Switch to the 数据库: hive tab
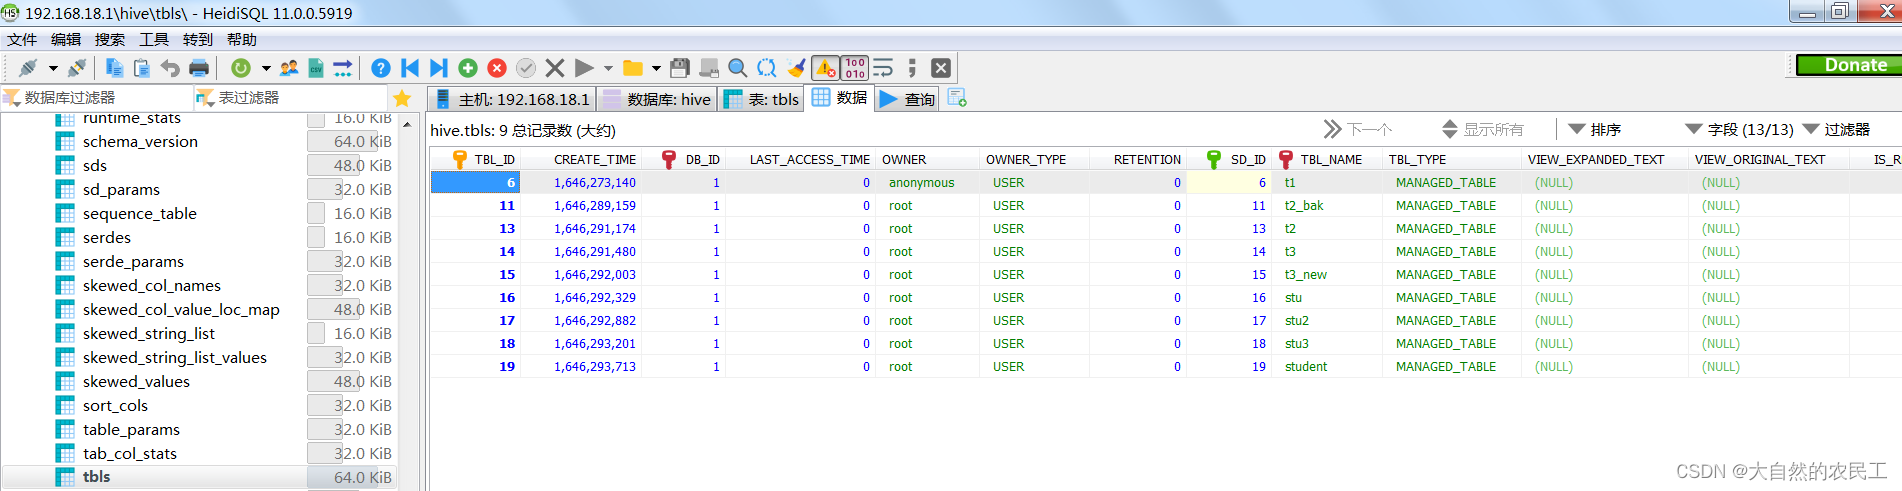The height and width of the screenshot is (491, 1902). (x=657, y=99)
